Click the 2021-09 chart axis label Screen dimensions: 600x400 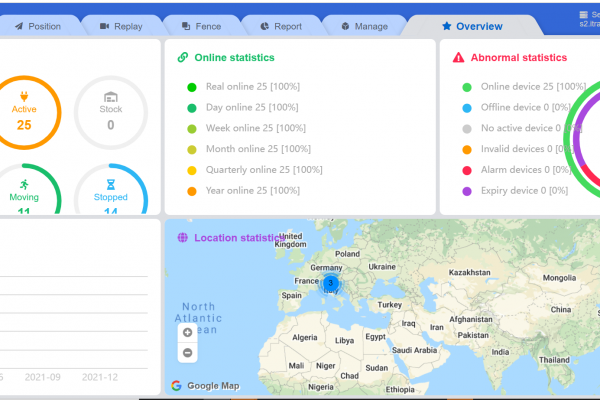[42, 377]
